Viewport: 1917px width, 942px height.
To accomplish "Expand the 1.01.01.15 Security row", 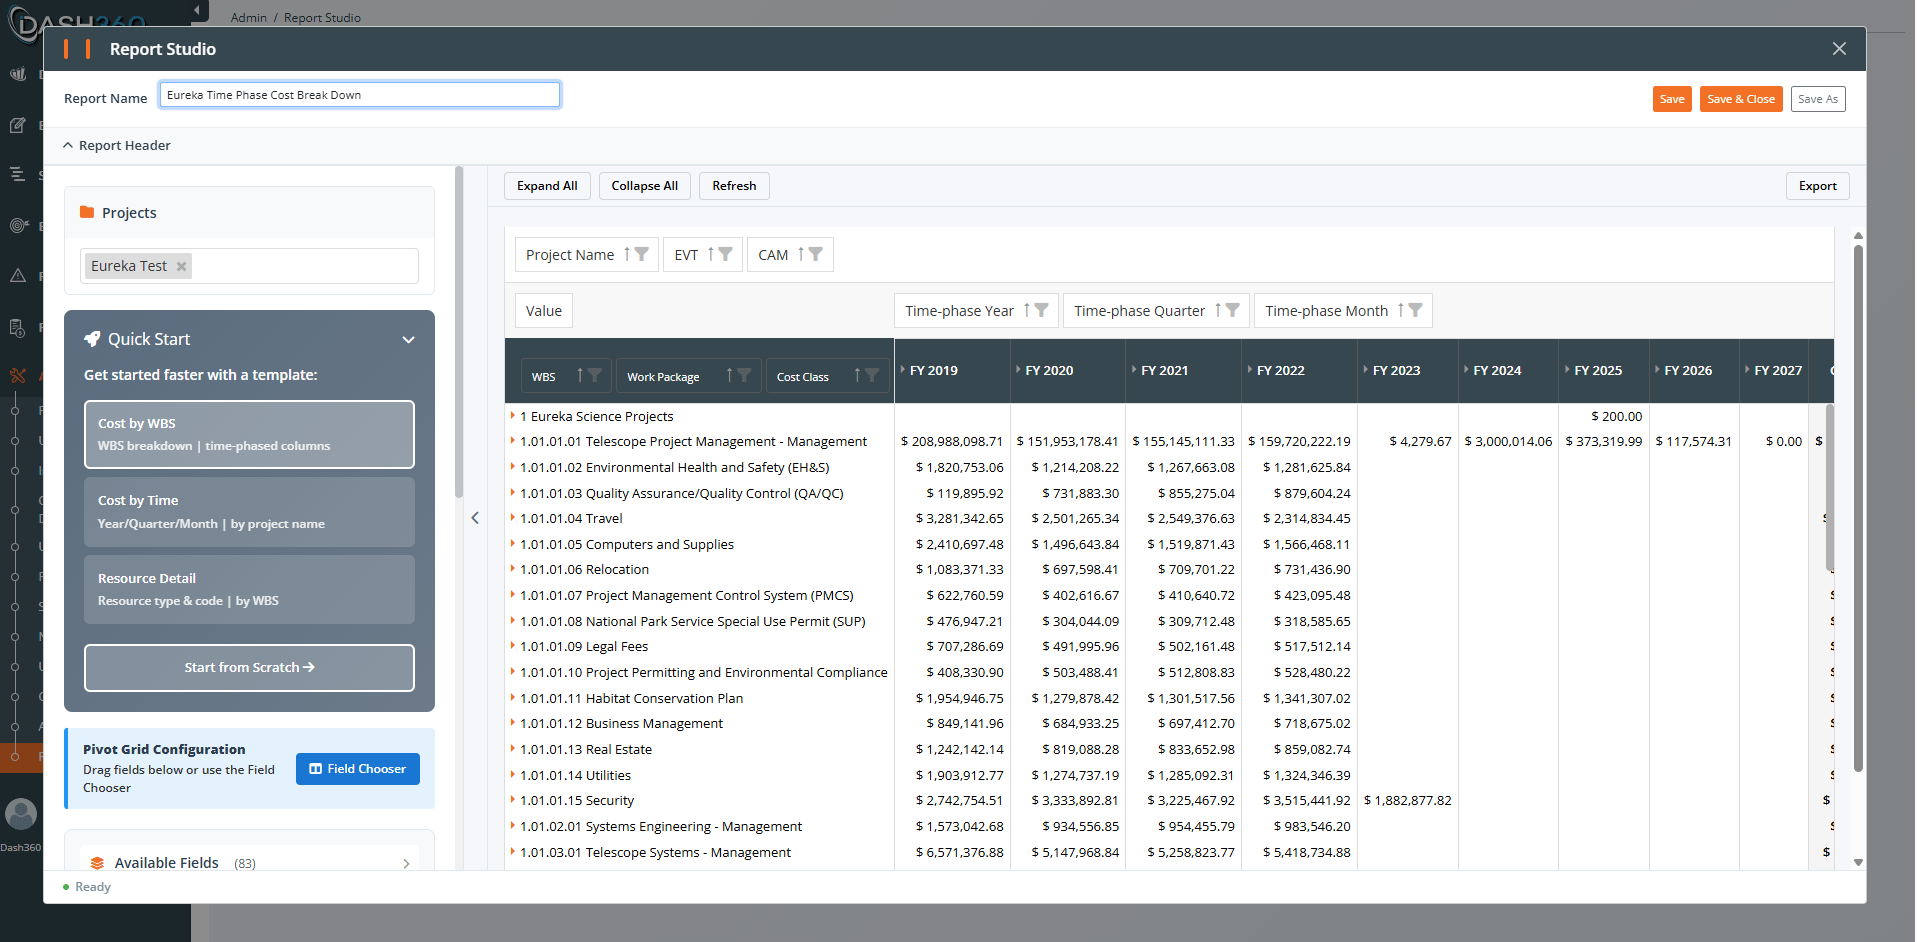I will pyautogui.click(x=513, y=800).
